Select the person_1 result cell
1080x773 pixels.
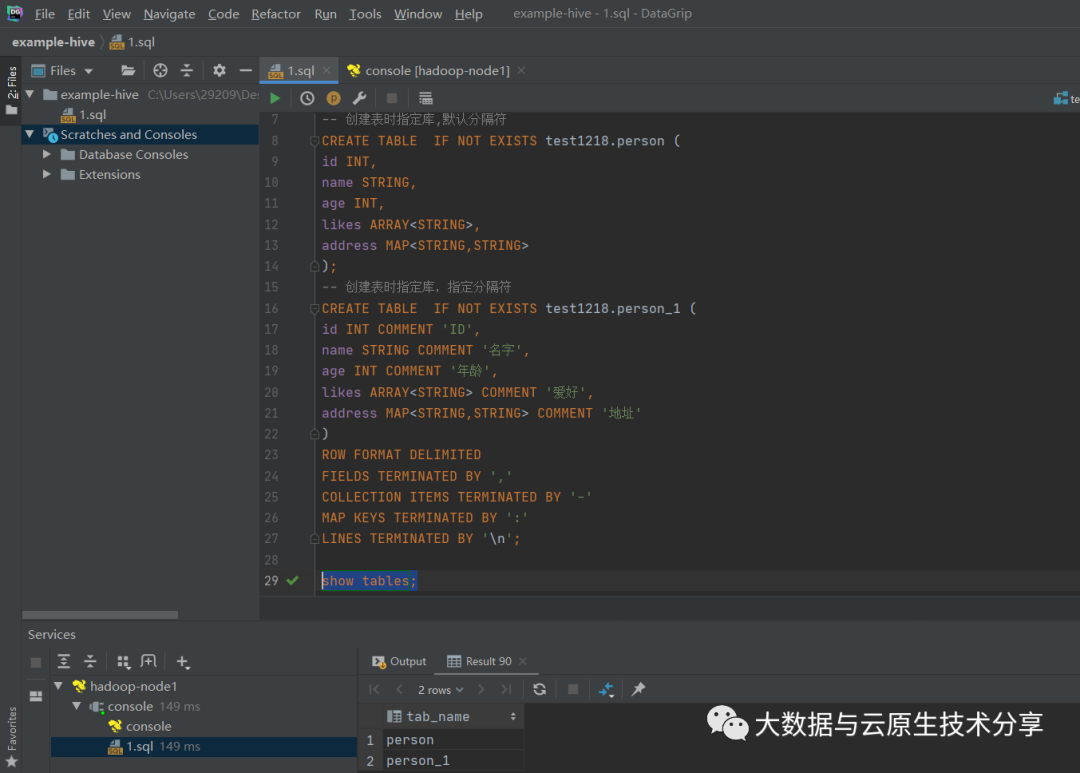pyautogui.click(x=418, y=761)
